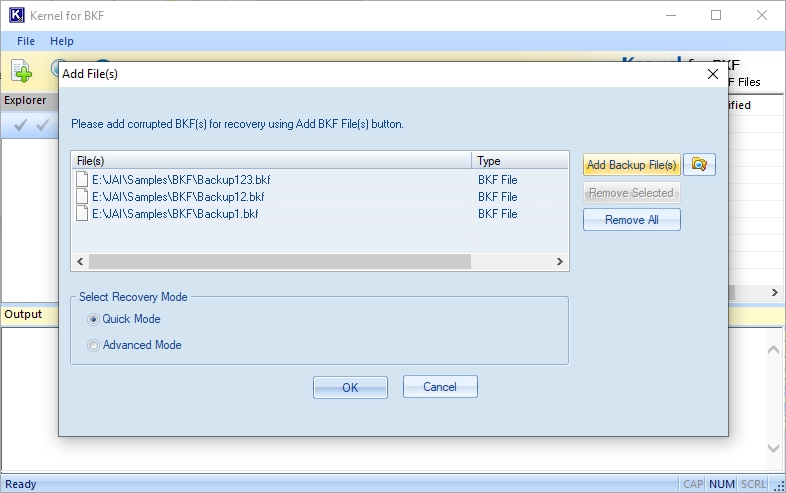The image size is (786, 493).
Task: Click NUM indicator in status bar
Action: [722, 484]
